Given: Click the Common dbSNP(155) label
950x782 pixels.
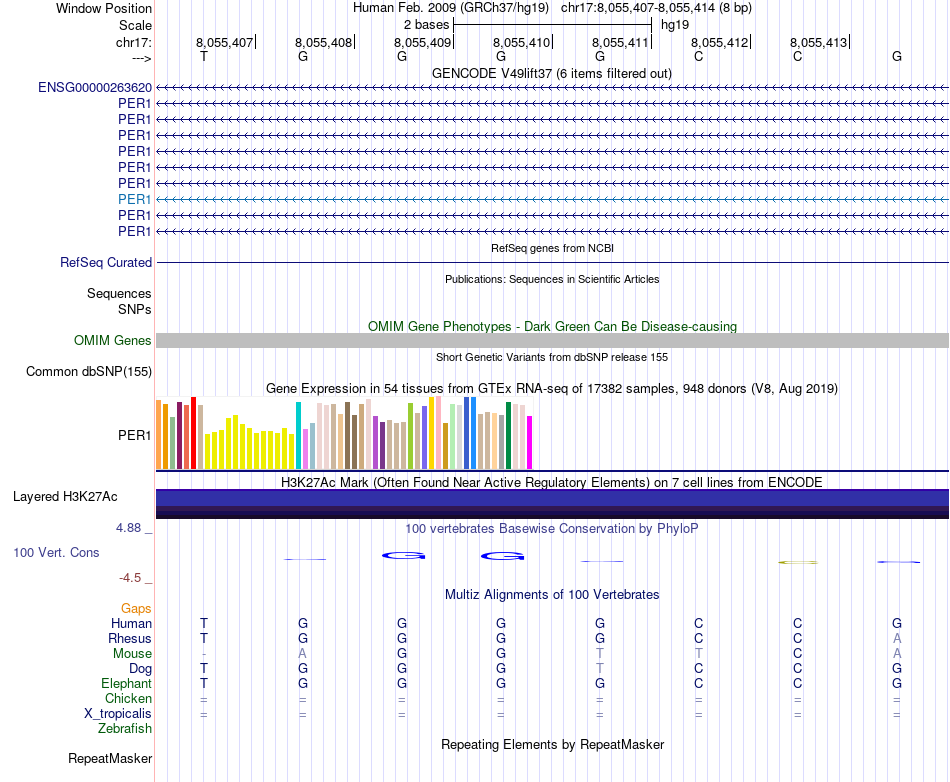Looking at the screenshot, I should [x=88, y=371].
